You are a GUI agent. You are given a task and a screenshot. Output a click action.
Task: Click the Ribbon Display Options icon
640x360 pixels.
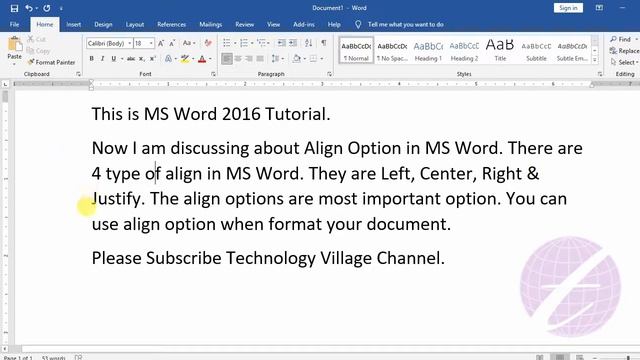pos(599,8)
